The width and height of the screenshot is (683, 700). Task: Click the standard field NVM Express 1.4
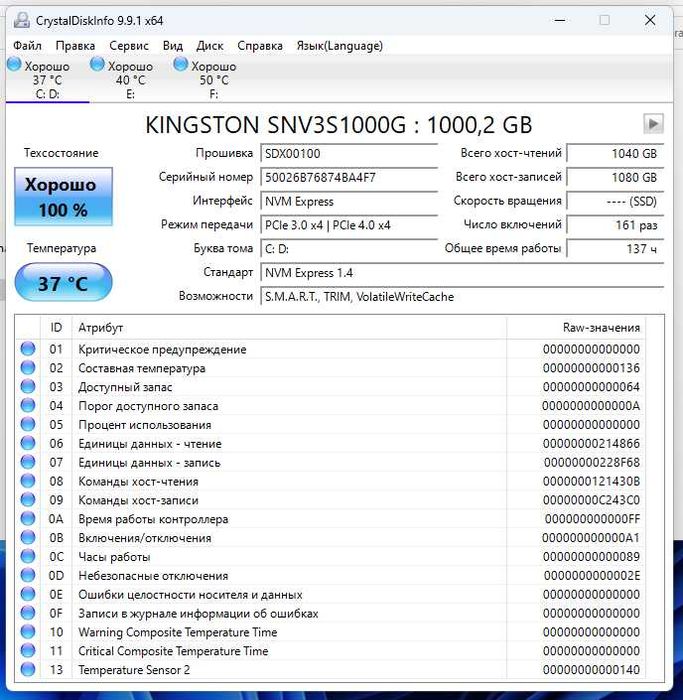[x=462, y=273]
